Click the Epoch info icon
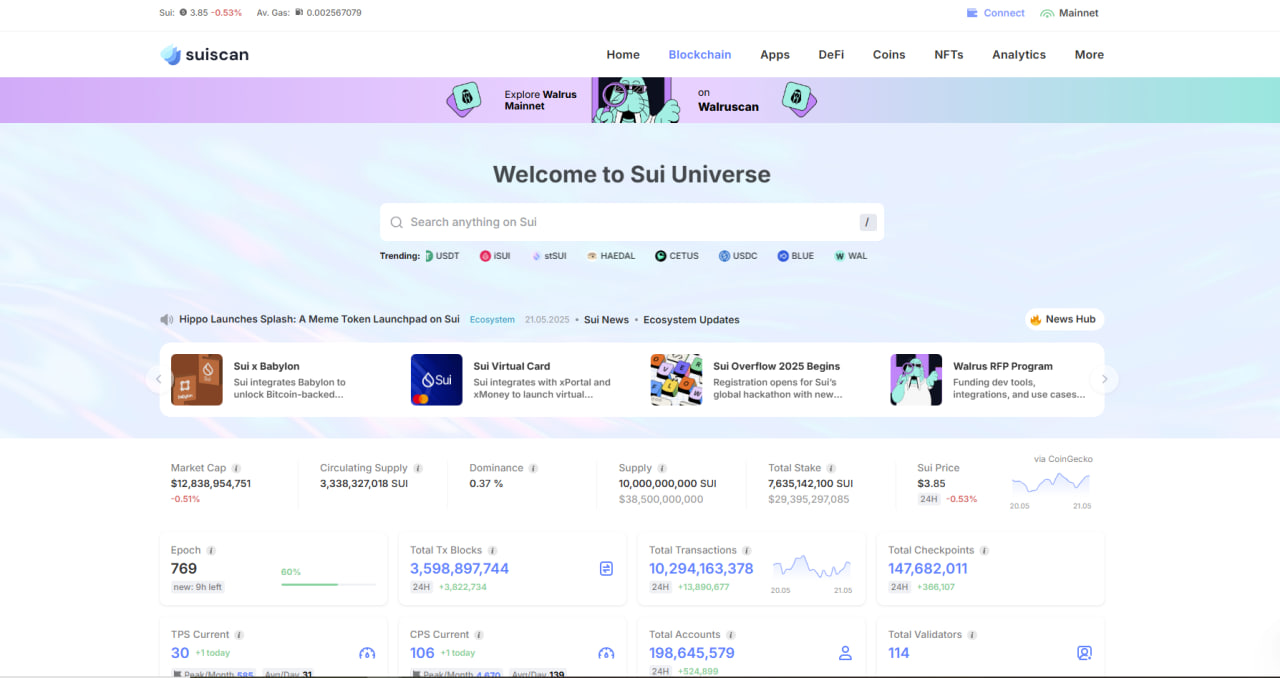The height and width of the screenshot is (678, 1280). tap(211, 551)
